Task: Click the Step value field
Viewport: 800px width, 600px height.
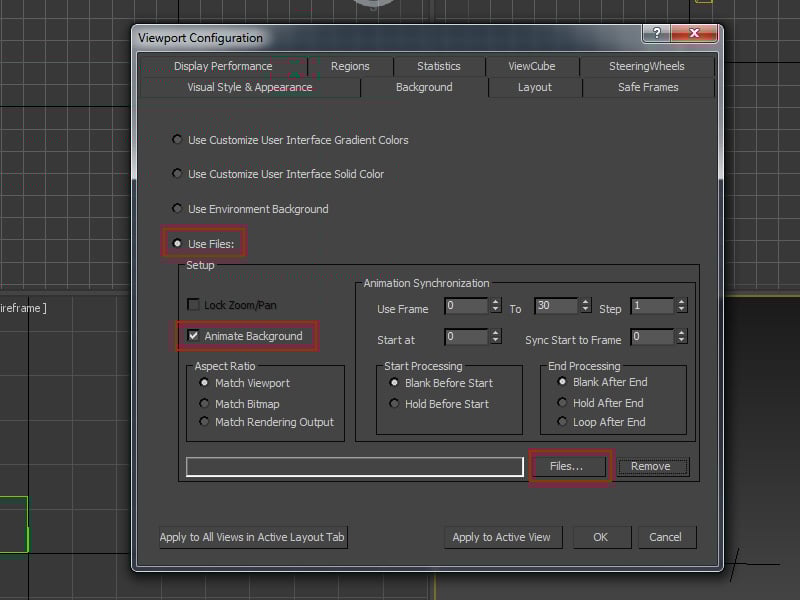Action: pos(652,306)
